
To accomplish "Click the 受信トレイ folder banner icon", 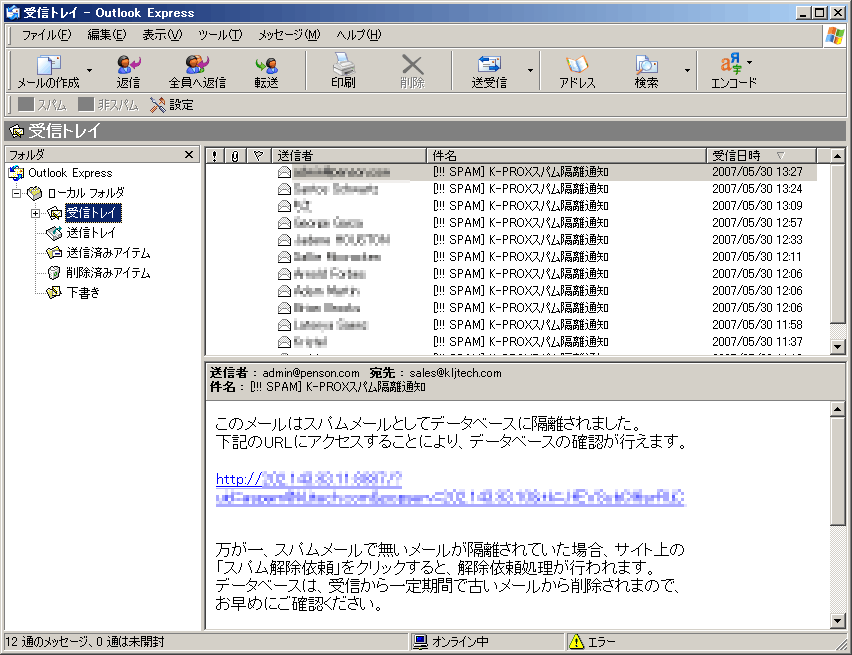I will (x=17, y=131).
